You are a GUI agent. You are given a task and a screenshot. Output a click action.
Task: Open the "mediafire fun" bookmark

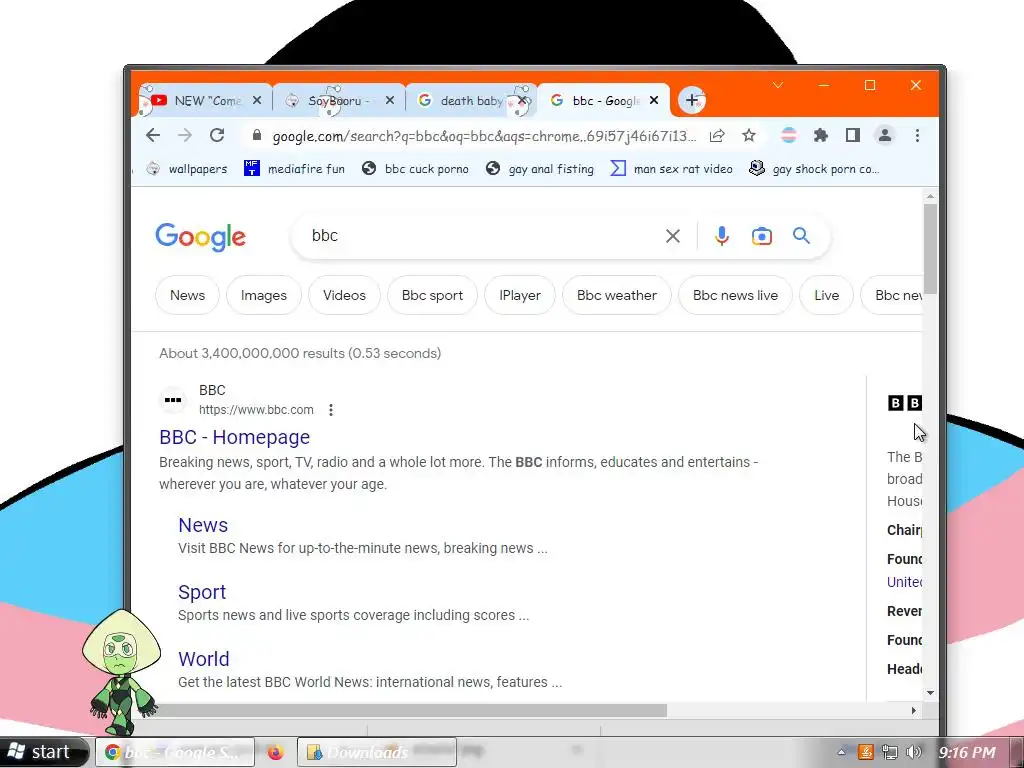point(295,168)
